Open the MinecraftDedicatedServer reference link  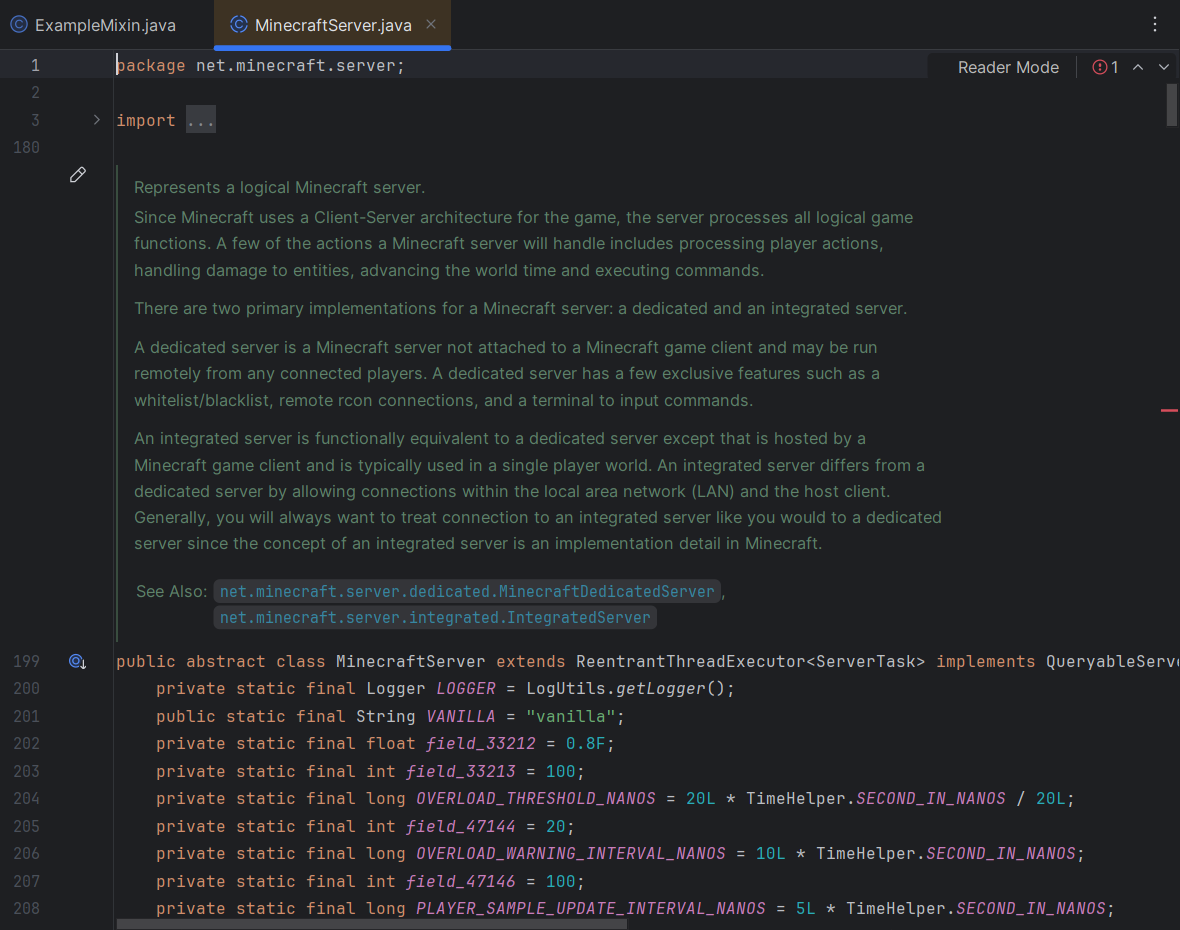[x=466, y=591]
